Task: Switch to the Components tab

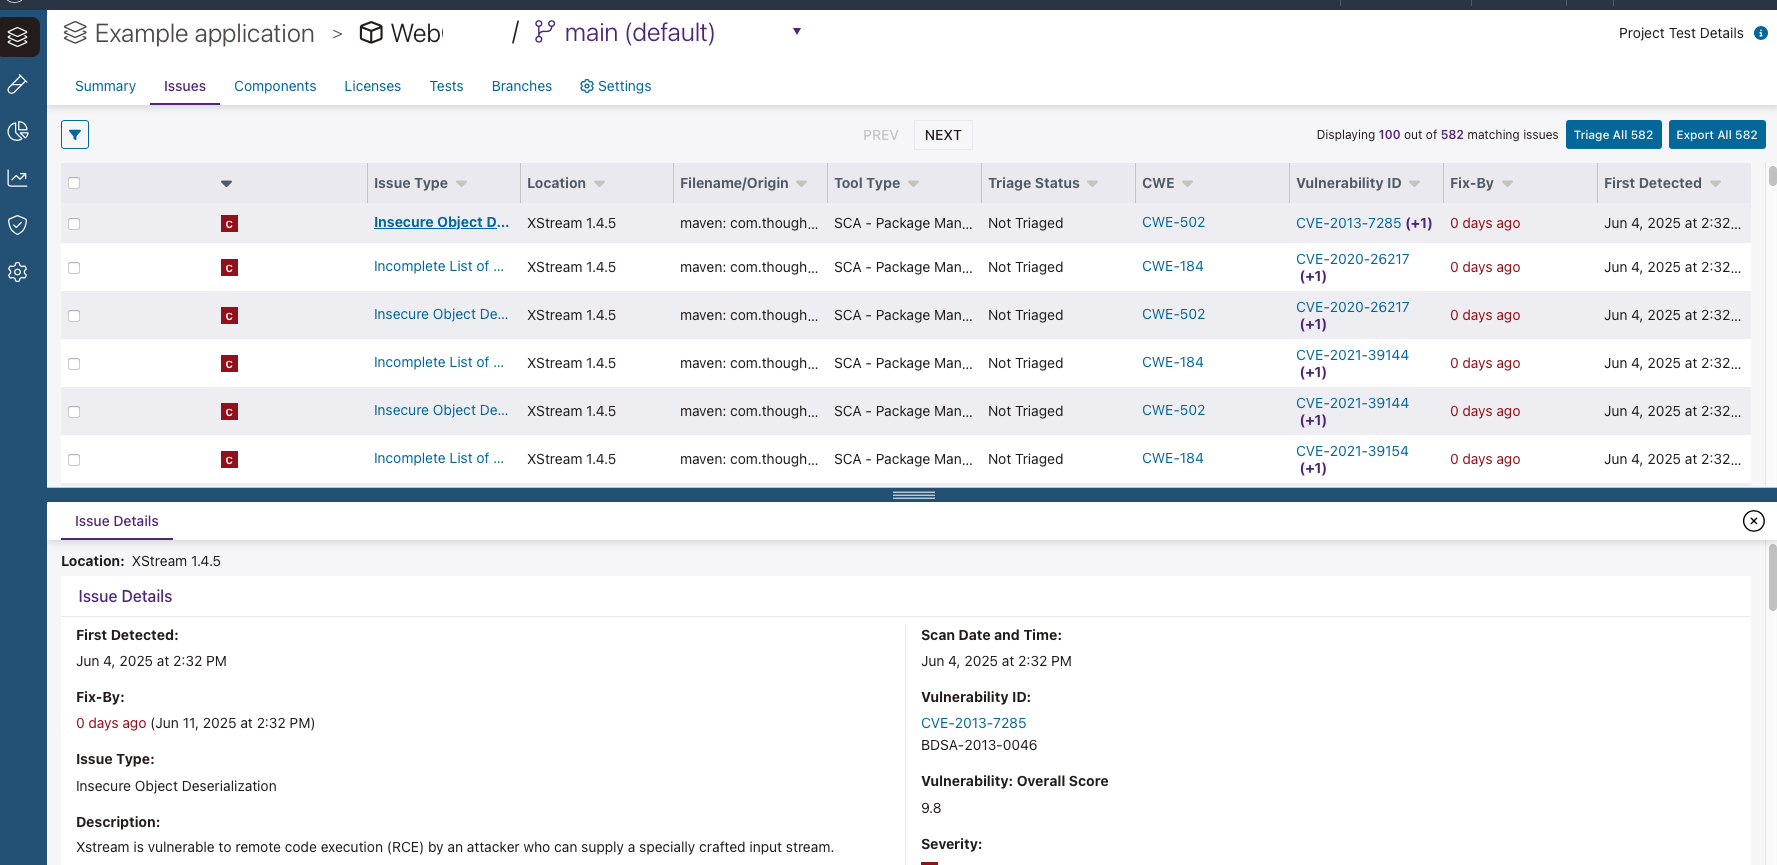Action: 275,87
